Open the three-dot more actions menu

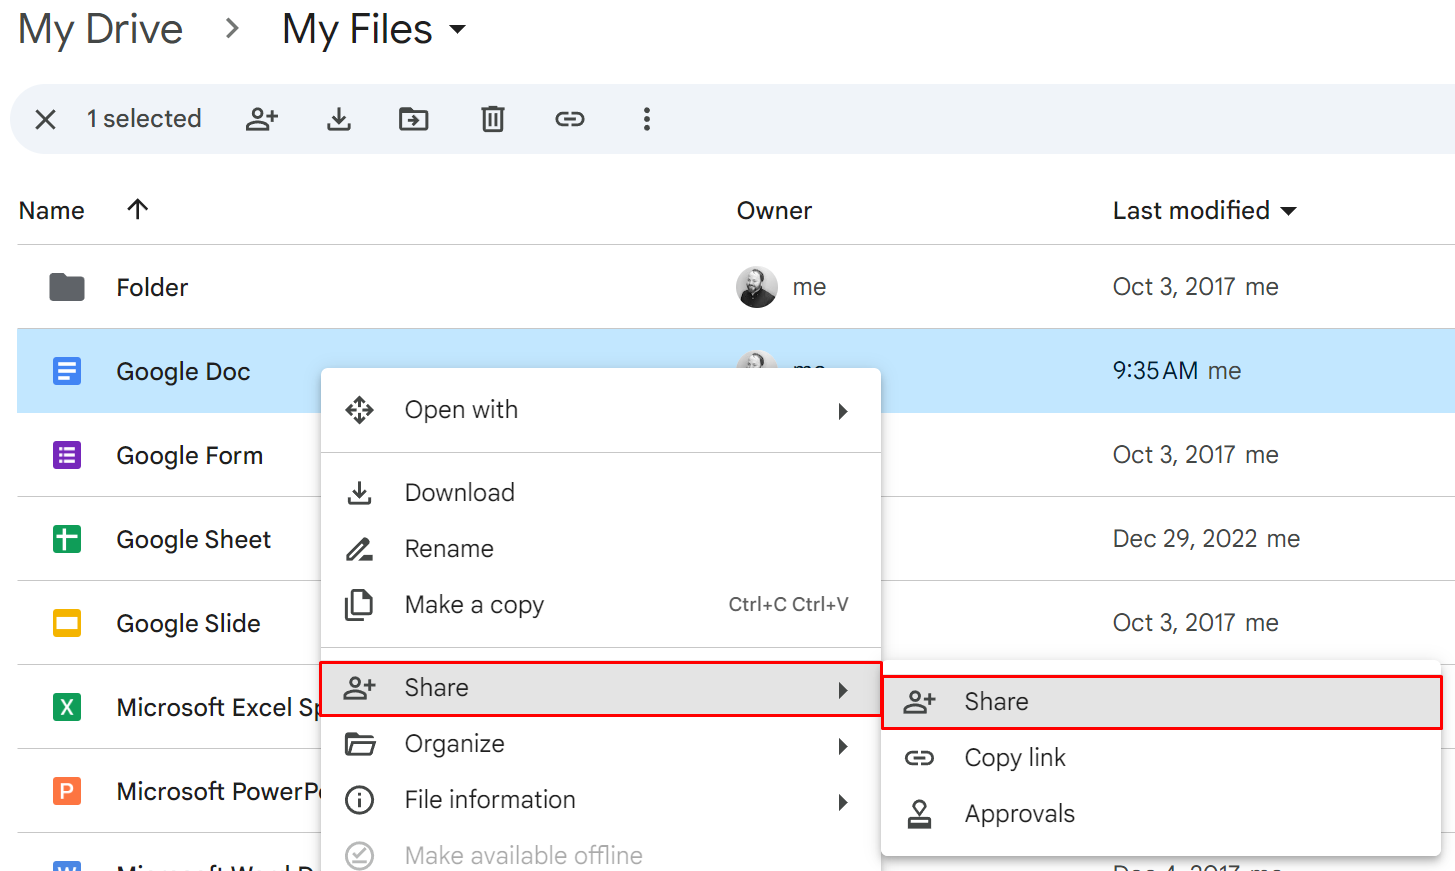tap(647, 120)
